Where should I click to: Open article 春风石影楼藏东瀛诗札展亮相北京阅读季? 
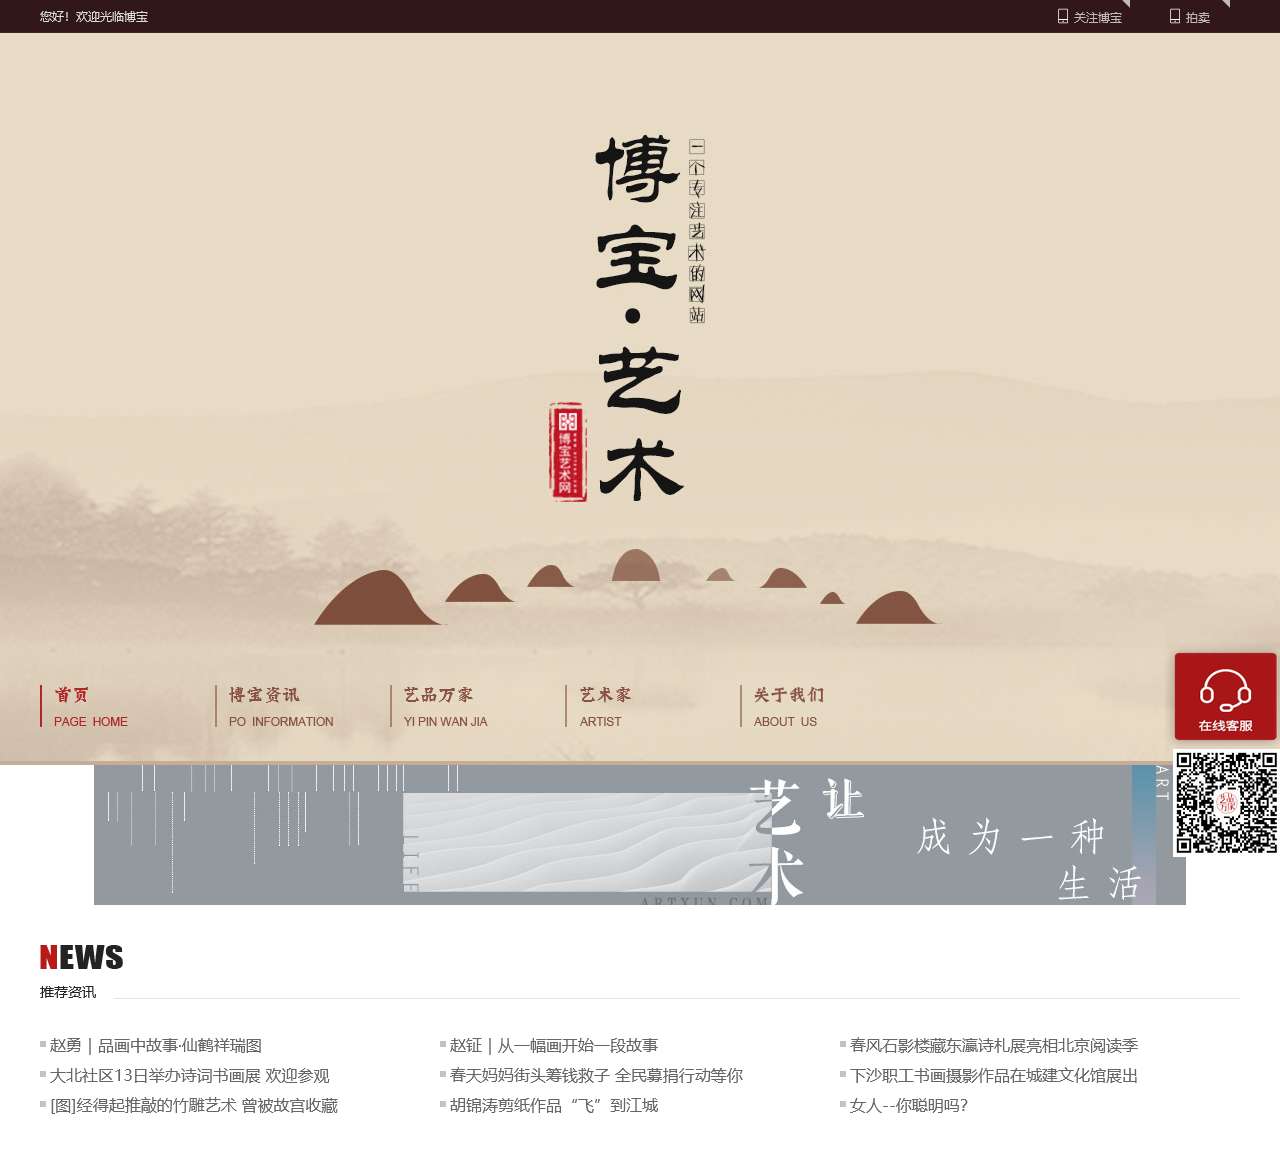[994, 1045]
